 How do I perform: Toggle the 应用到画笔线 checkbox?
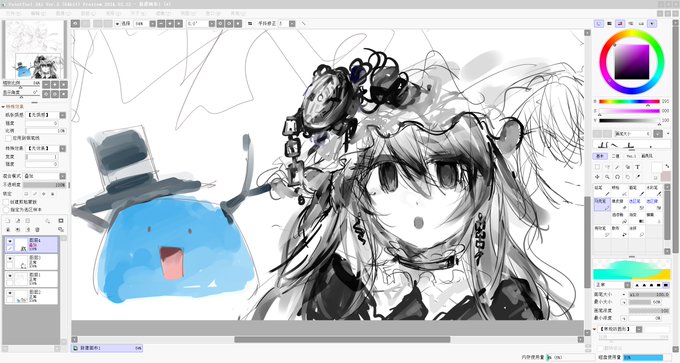[x=8, y=138]
